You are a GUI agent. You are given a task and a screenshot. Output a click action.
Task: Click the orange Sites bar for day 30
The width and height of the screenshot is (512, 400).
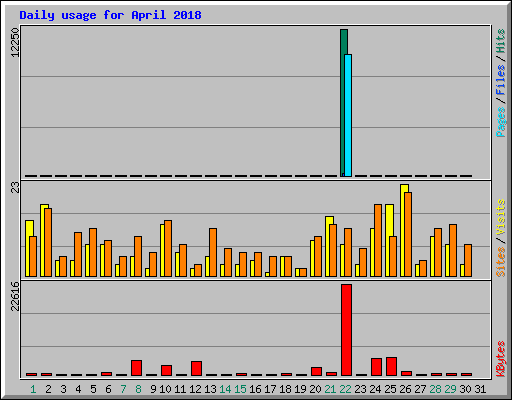point(468,260)
